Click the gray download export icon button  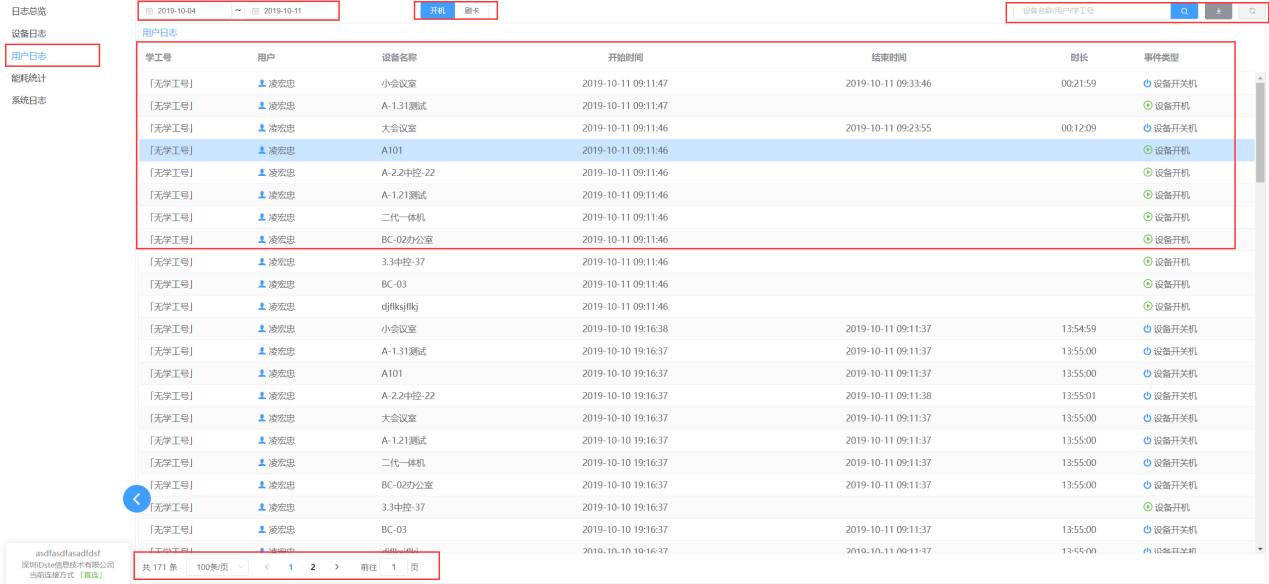1218,11
